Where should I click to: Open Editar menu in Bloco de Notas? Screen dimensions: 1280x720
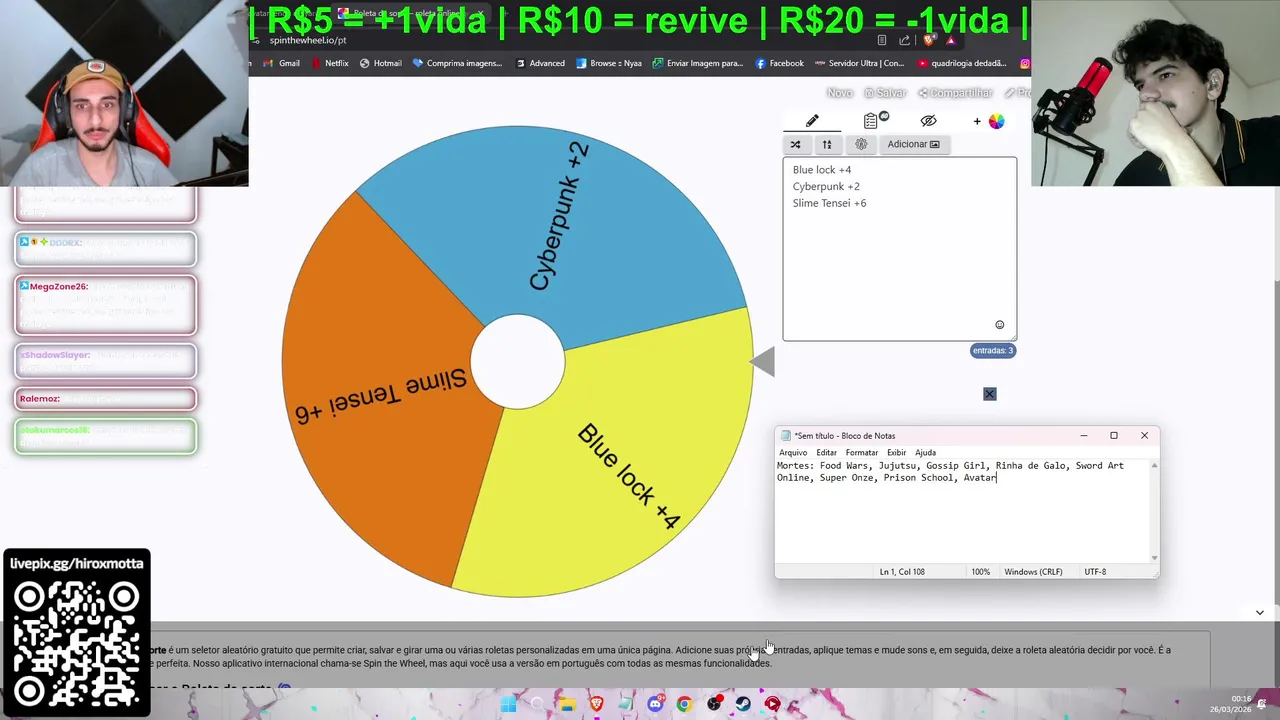tap(826, 452)
